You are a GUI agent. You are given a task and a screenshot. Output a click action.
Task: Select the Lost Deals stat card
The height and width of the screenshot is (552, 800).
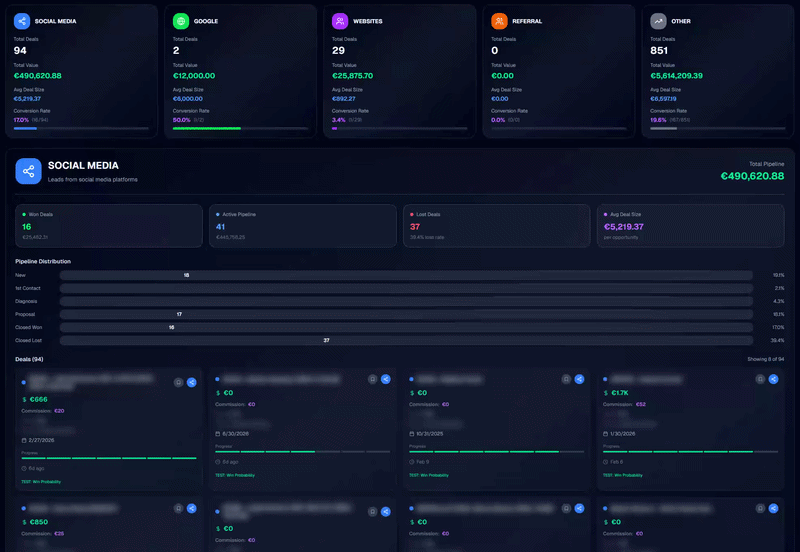tap(497, 226)
